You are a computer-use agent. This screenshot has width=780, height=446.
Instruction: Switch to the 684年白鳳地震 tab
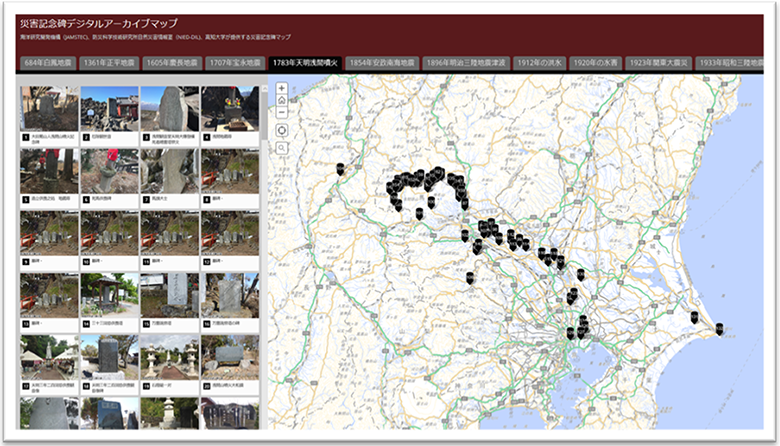click(x=46, y=63)
